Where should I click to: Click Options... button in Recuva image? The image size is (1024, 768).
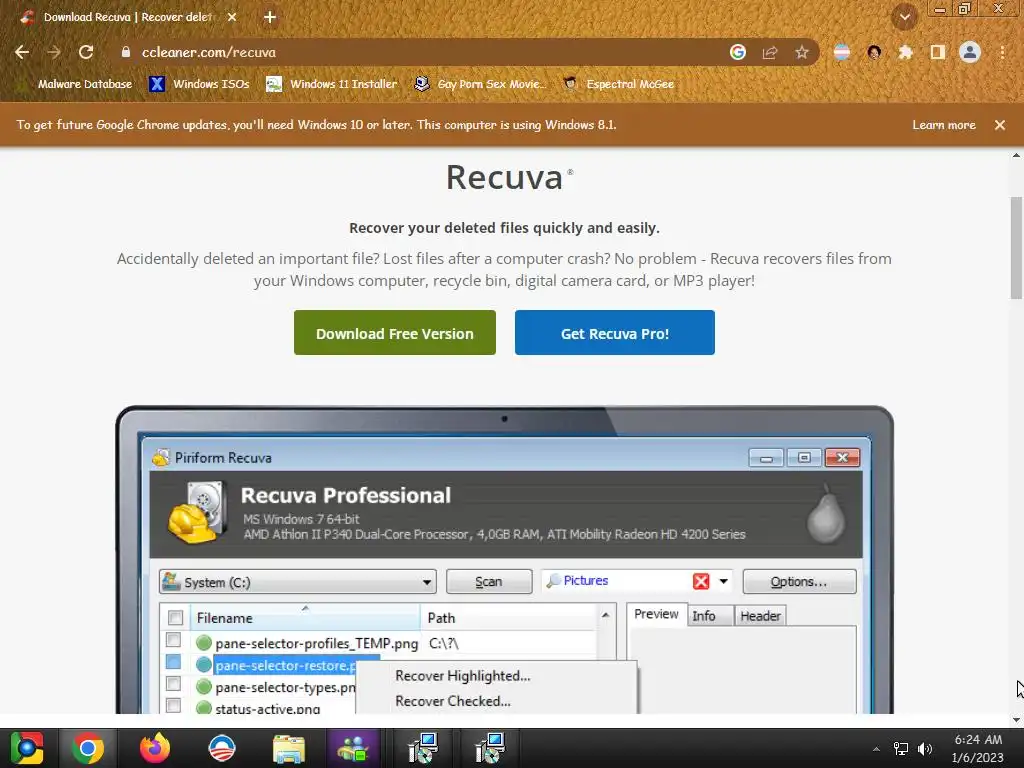[799, 581]
